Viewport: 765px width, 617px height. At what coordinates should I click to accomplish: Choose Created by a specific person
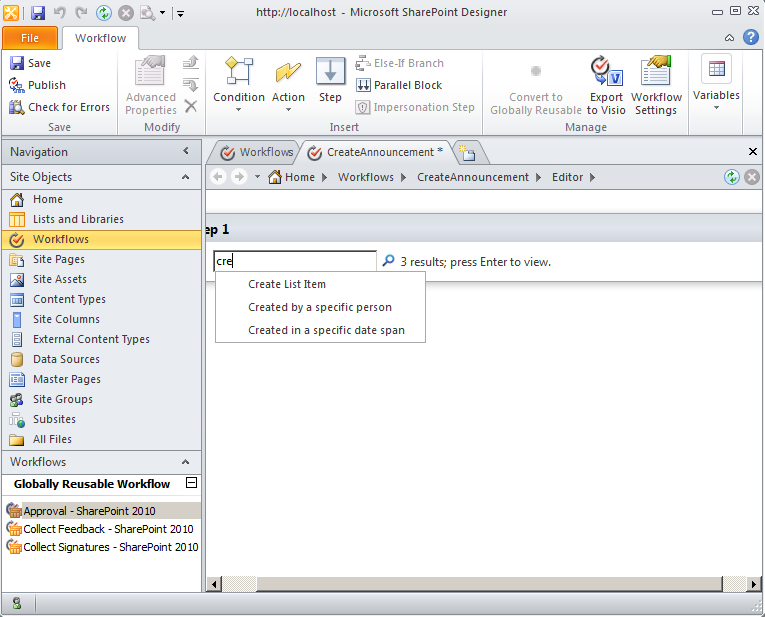pyautogui.click(x=320, y=307)
